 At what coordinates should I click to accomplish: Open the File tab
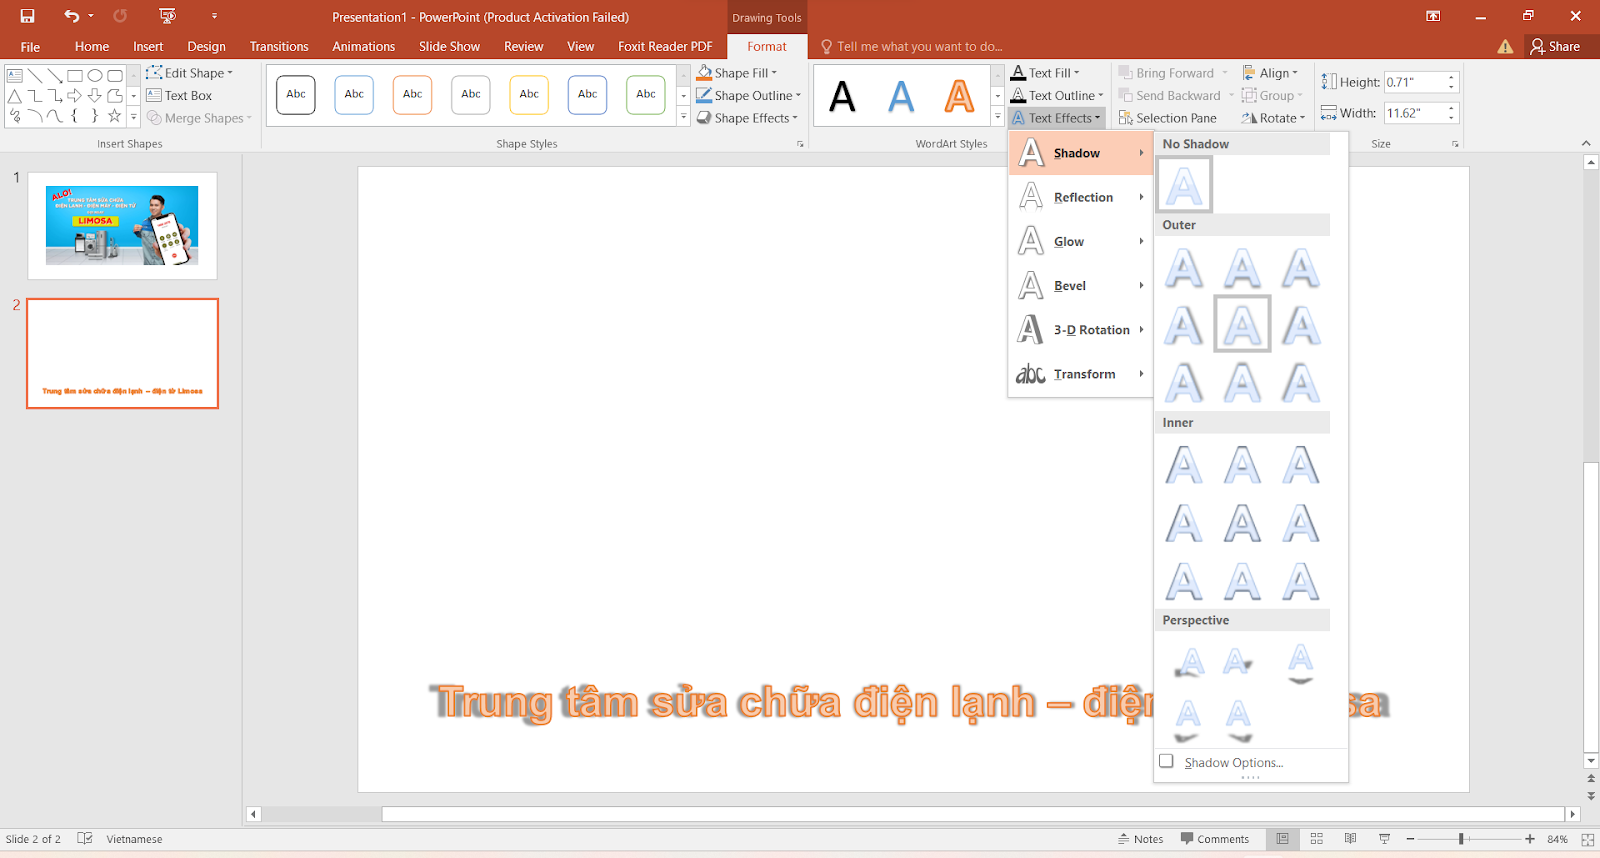tap(30, 46)
